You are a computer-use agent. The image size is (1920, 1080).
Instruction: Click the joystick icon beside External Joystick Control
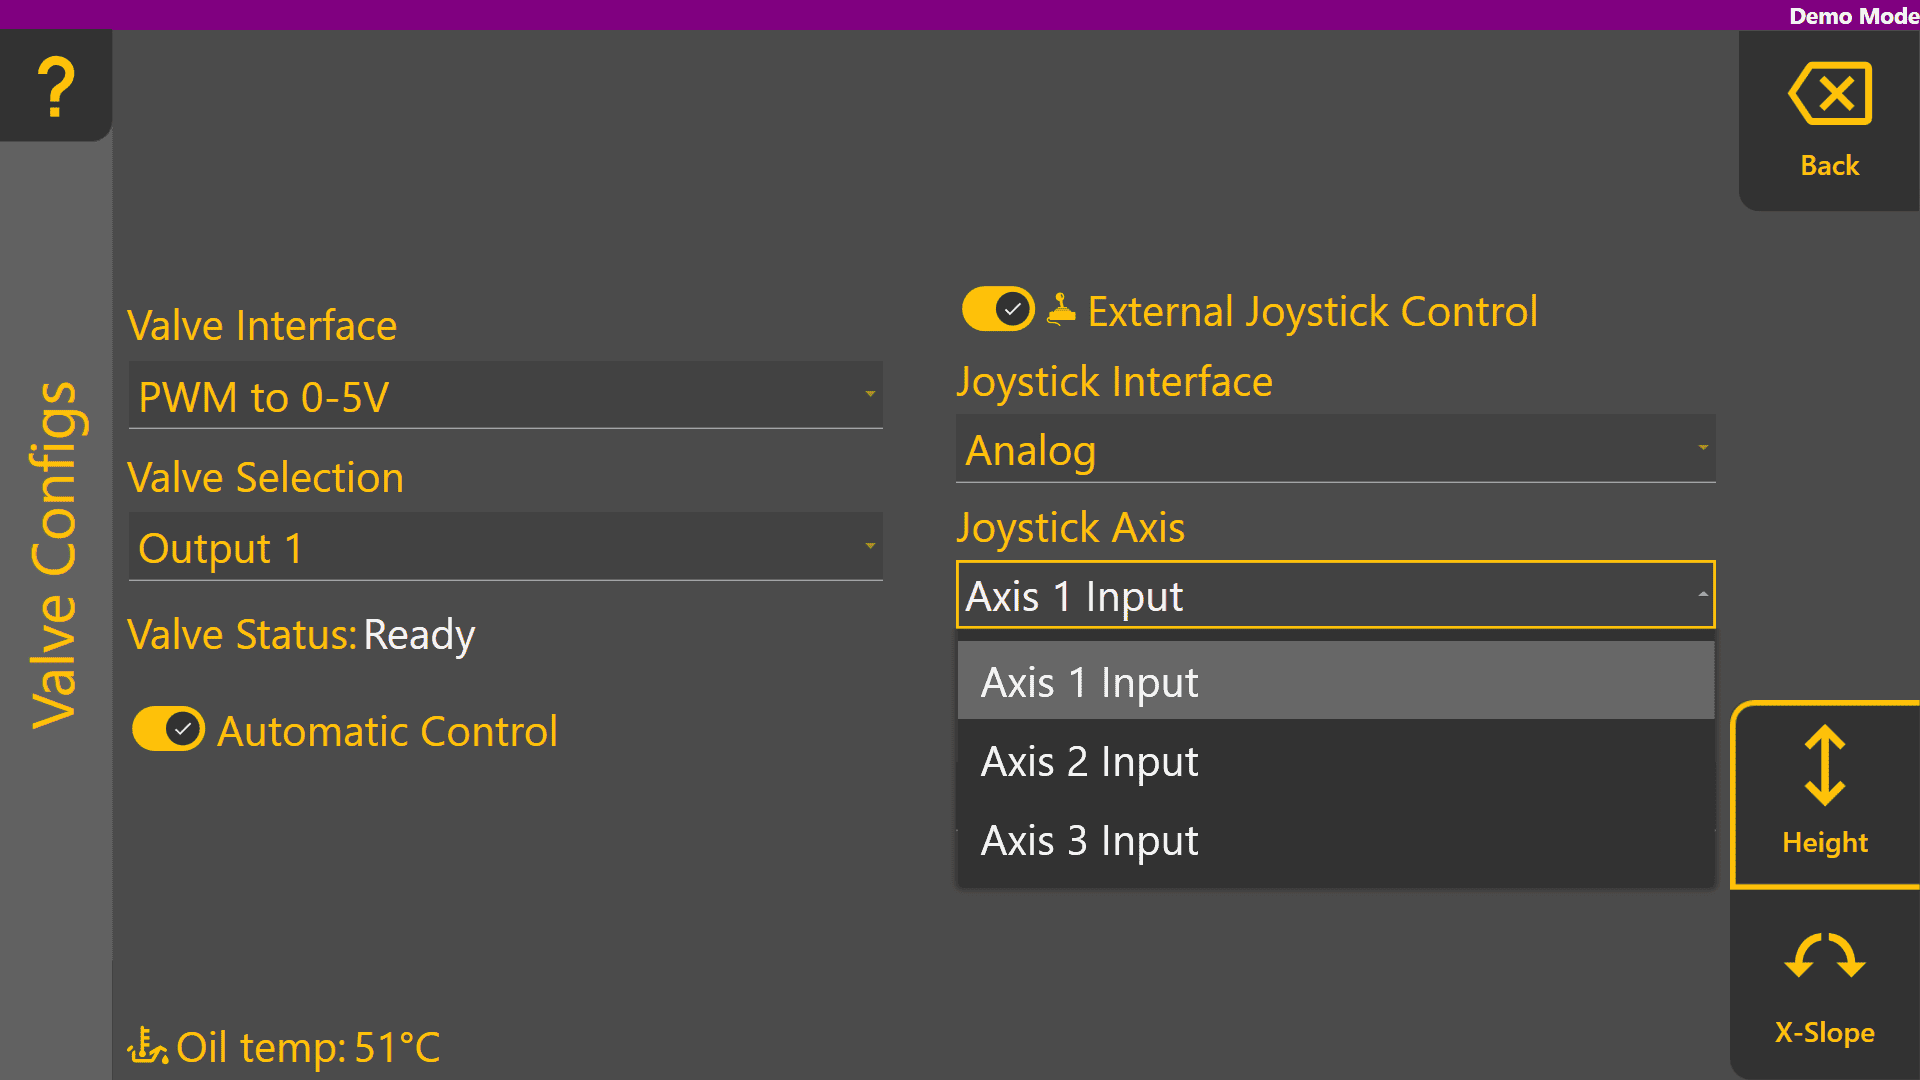pos(1060,310)
